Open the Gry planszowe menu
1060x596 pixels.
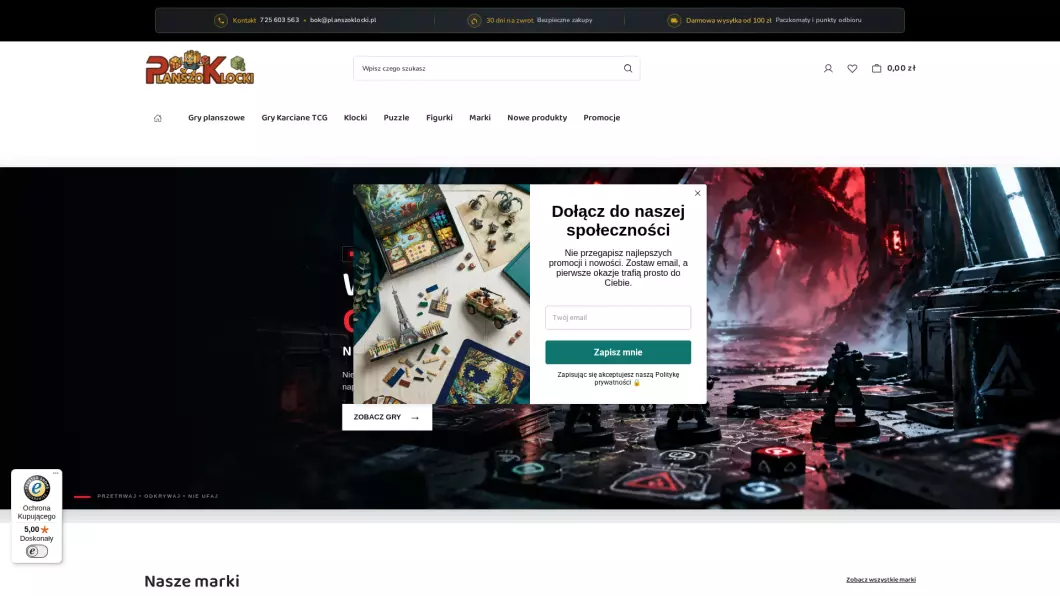(216, 118)
